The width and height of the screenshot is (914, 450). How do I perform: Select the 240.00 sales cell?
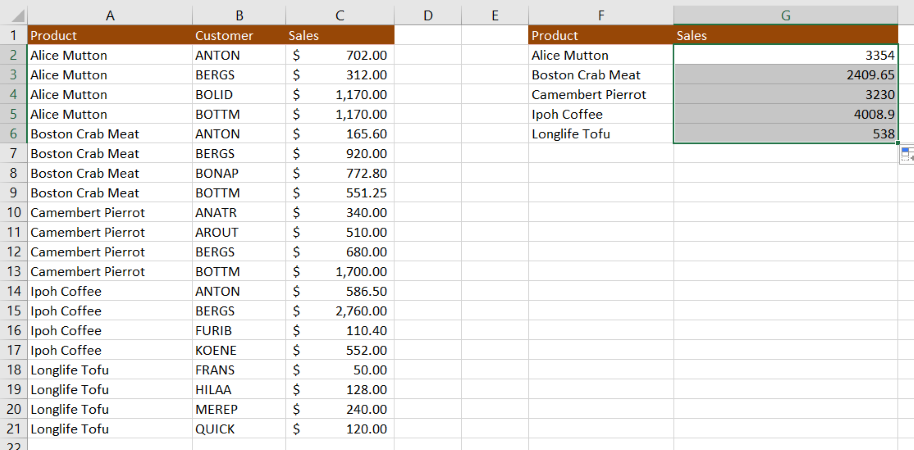[340, 409]
